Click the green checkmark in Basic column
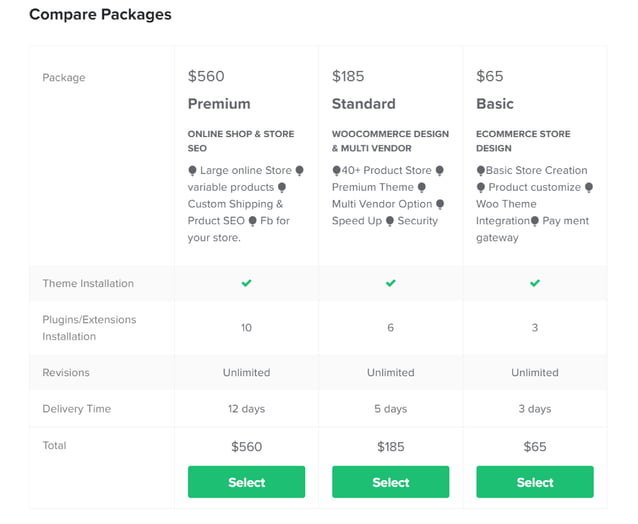Screen dimensions: 638x524 [x=534, y=283]
